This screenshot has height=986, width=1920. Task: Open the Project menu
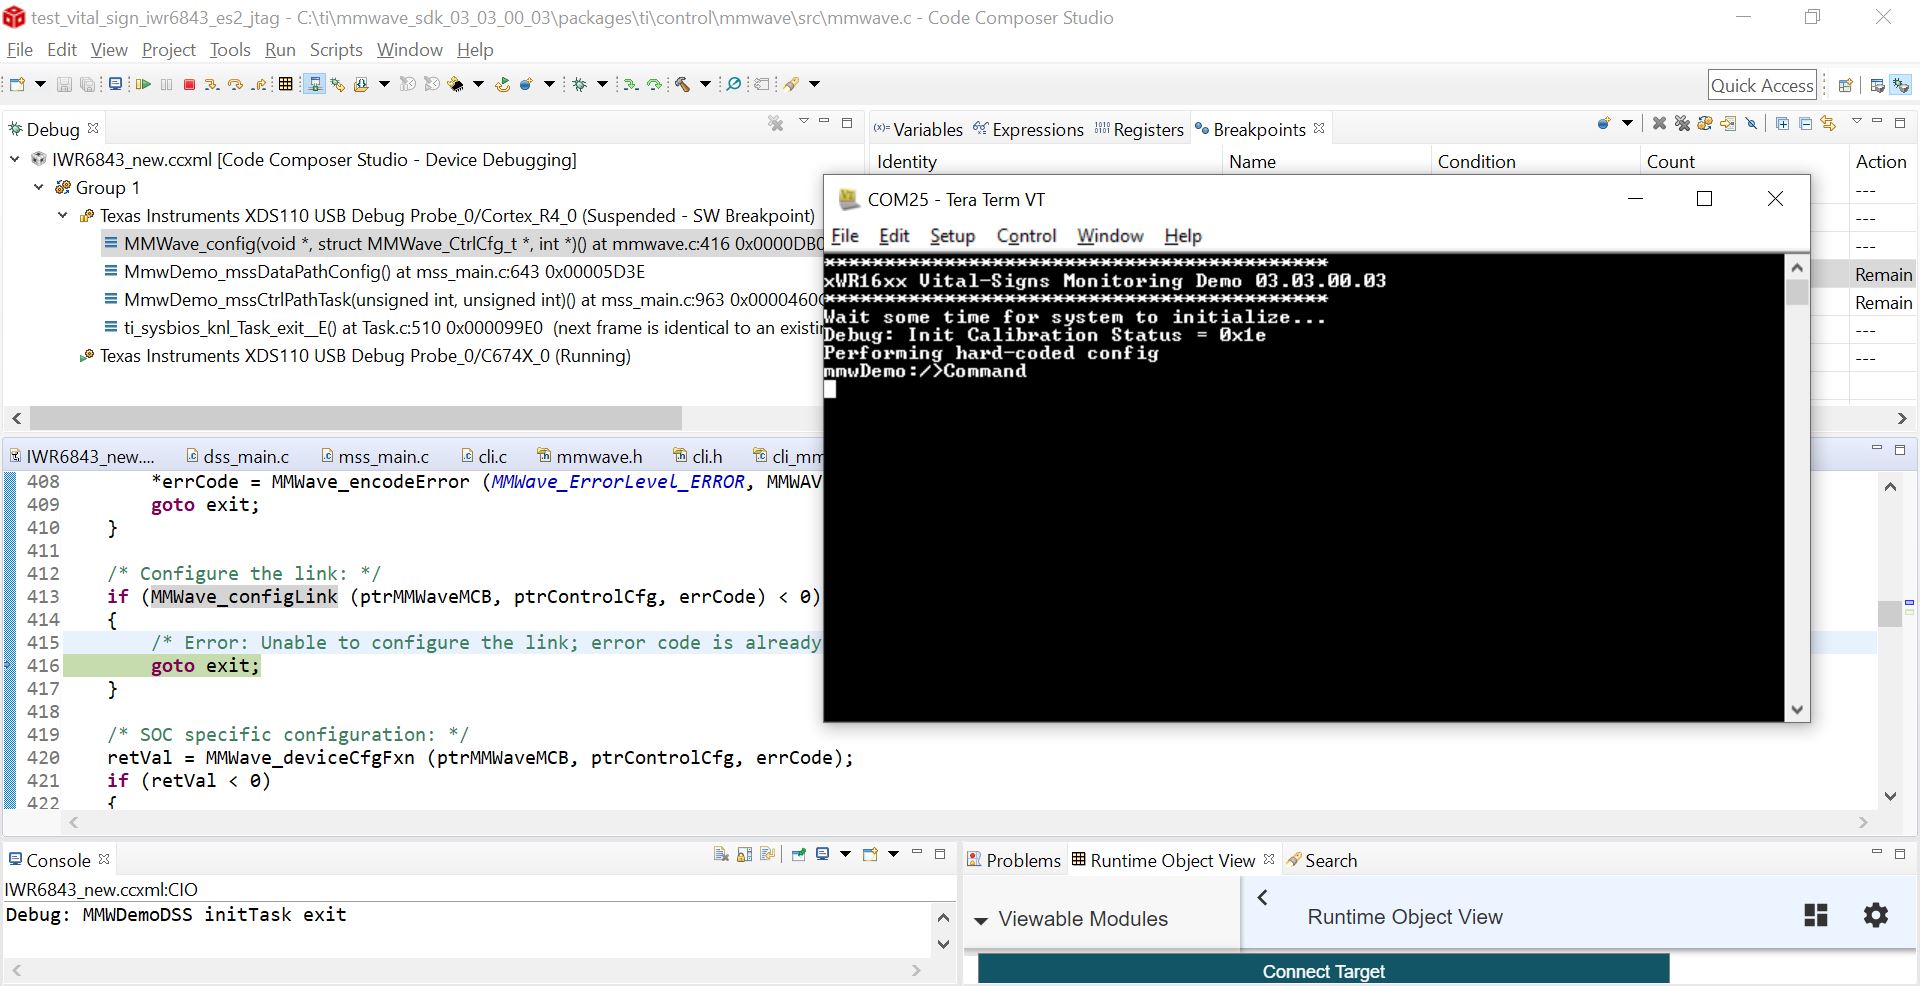point(168,49)
